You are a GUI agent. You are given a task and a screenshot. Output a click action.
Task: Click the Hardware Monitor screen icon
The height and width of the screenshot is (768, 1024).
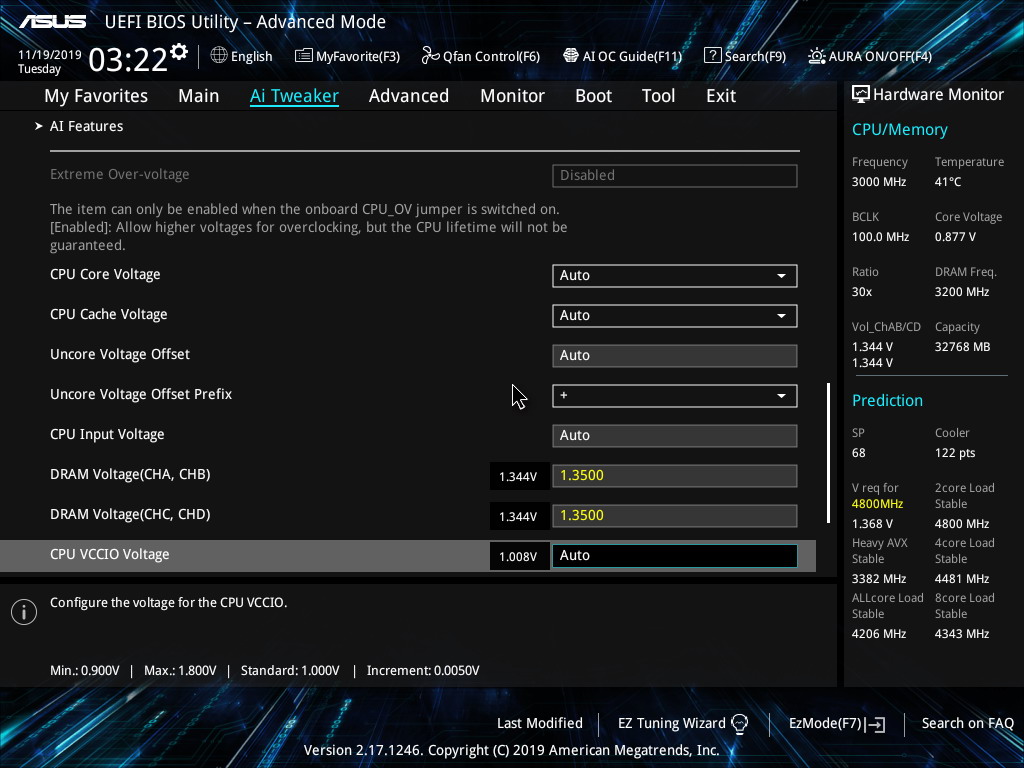[x=861, y=95]
